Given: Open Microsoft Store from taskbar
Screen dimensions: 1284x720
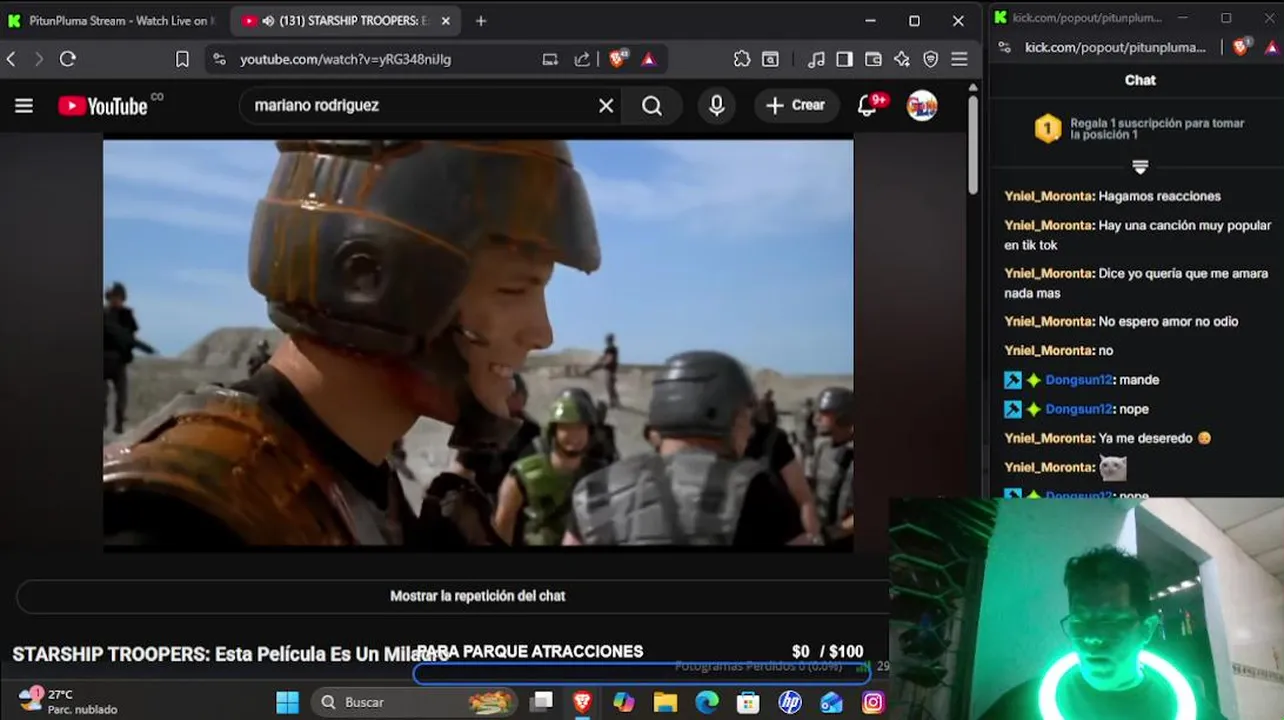Looking at the screenshot, I should point(748,702).
